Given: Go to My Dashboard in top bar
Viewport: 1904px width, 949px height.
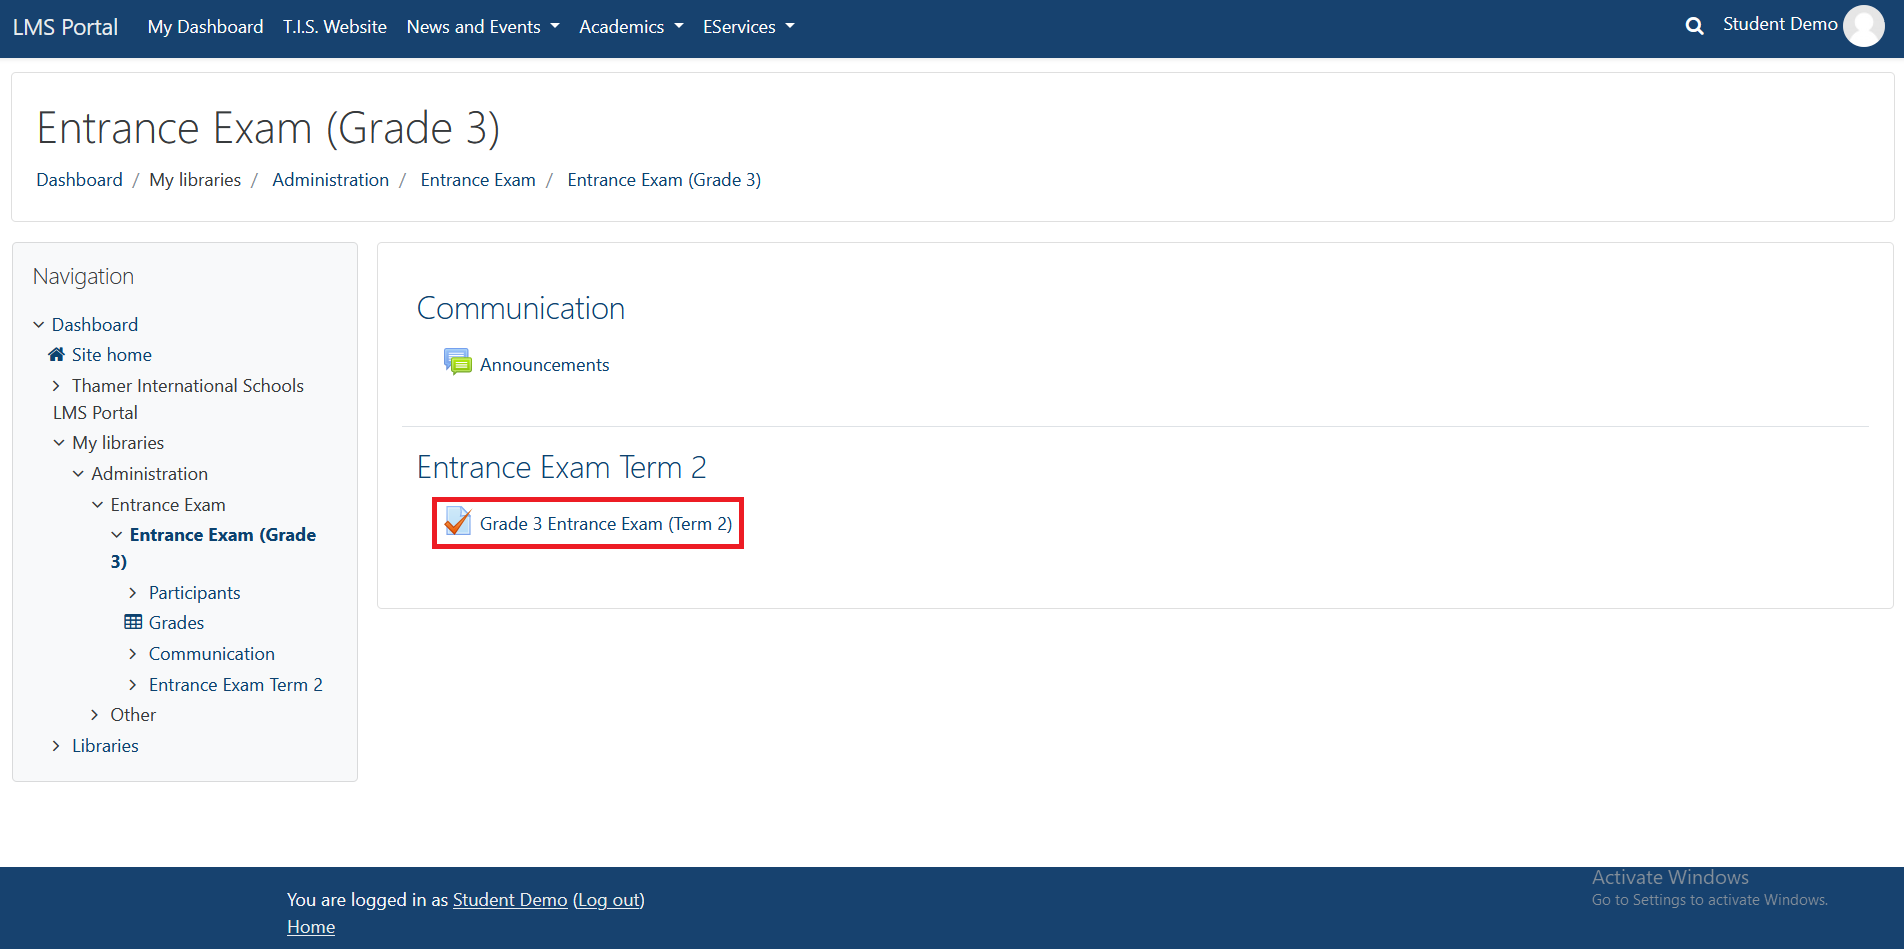Looking at the screenshot, I should tap(206, 27).
